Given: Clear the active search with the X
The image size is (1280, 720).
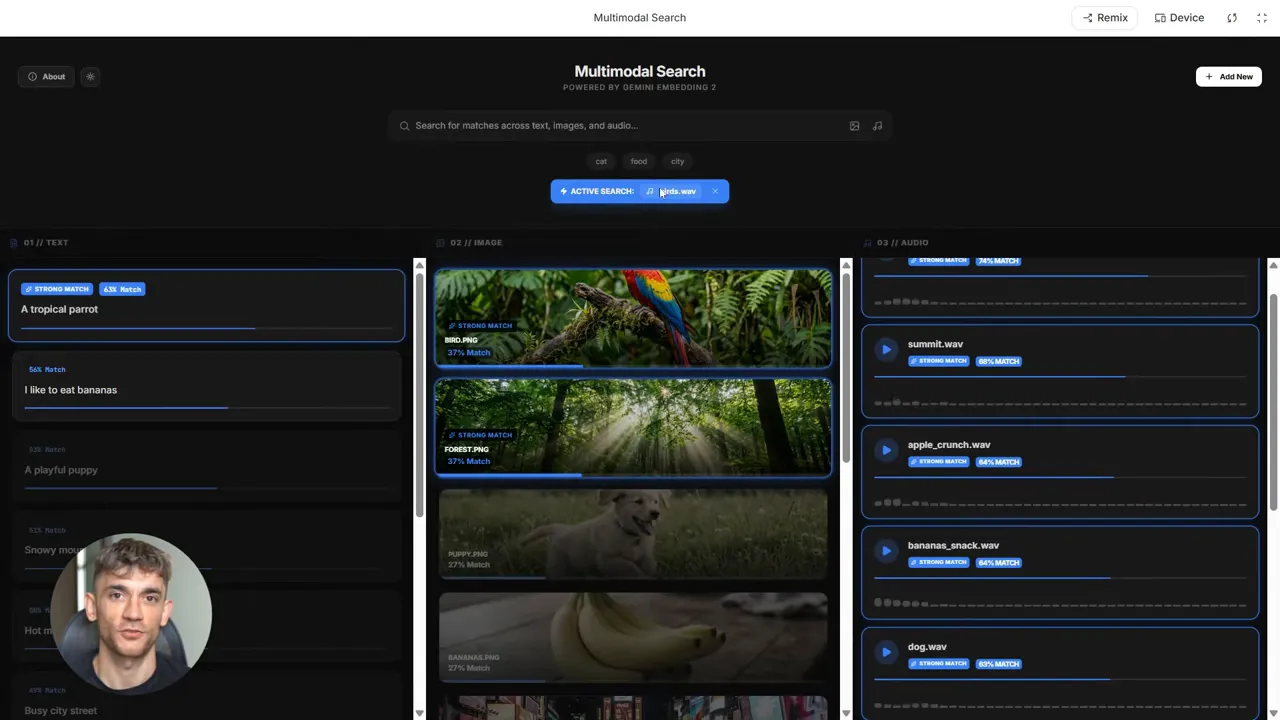Looking at the screenshot, I should pos(715,191).
